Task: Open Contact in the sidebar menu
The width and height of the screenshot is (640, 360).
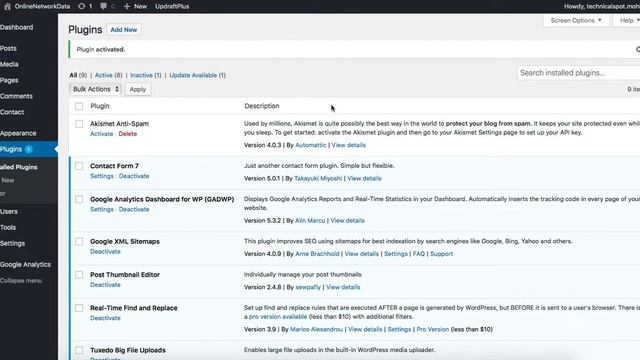Action: 12,112
